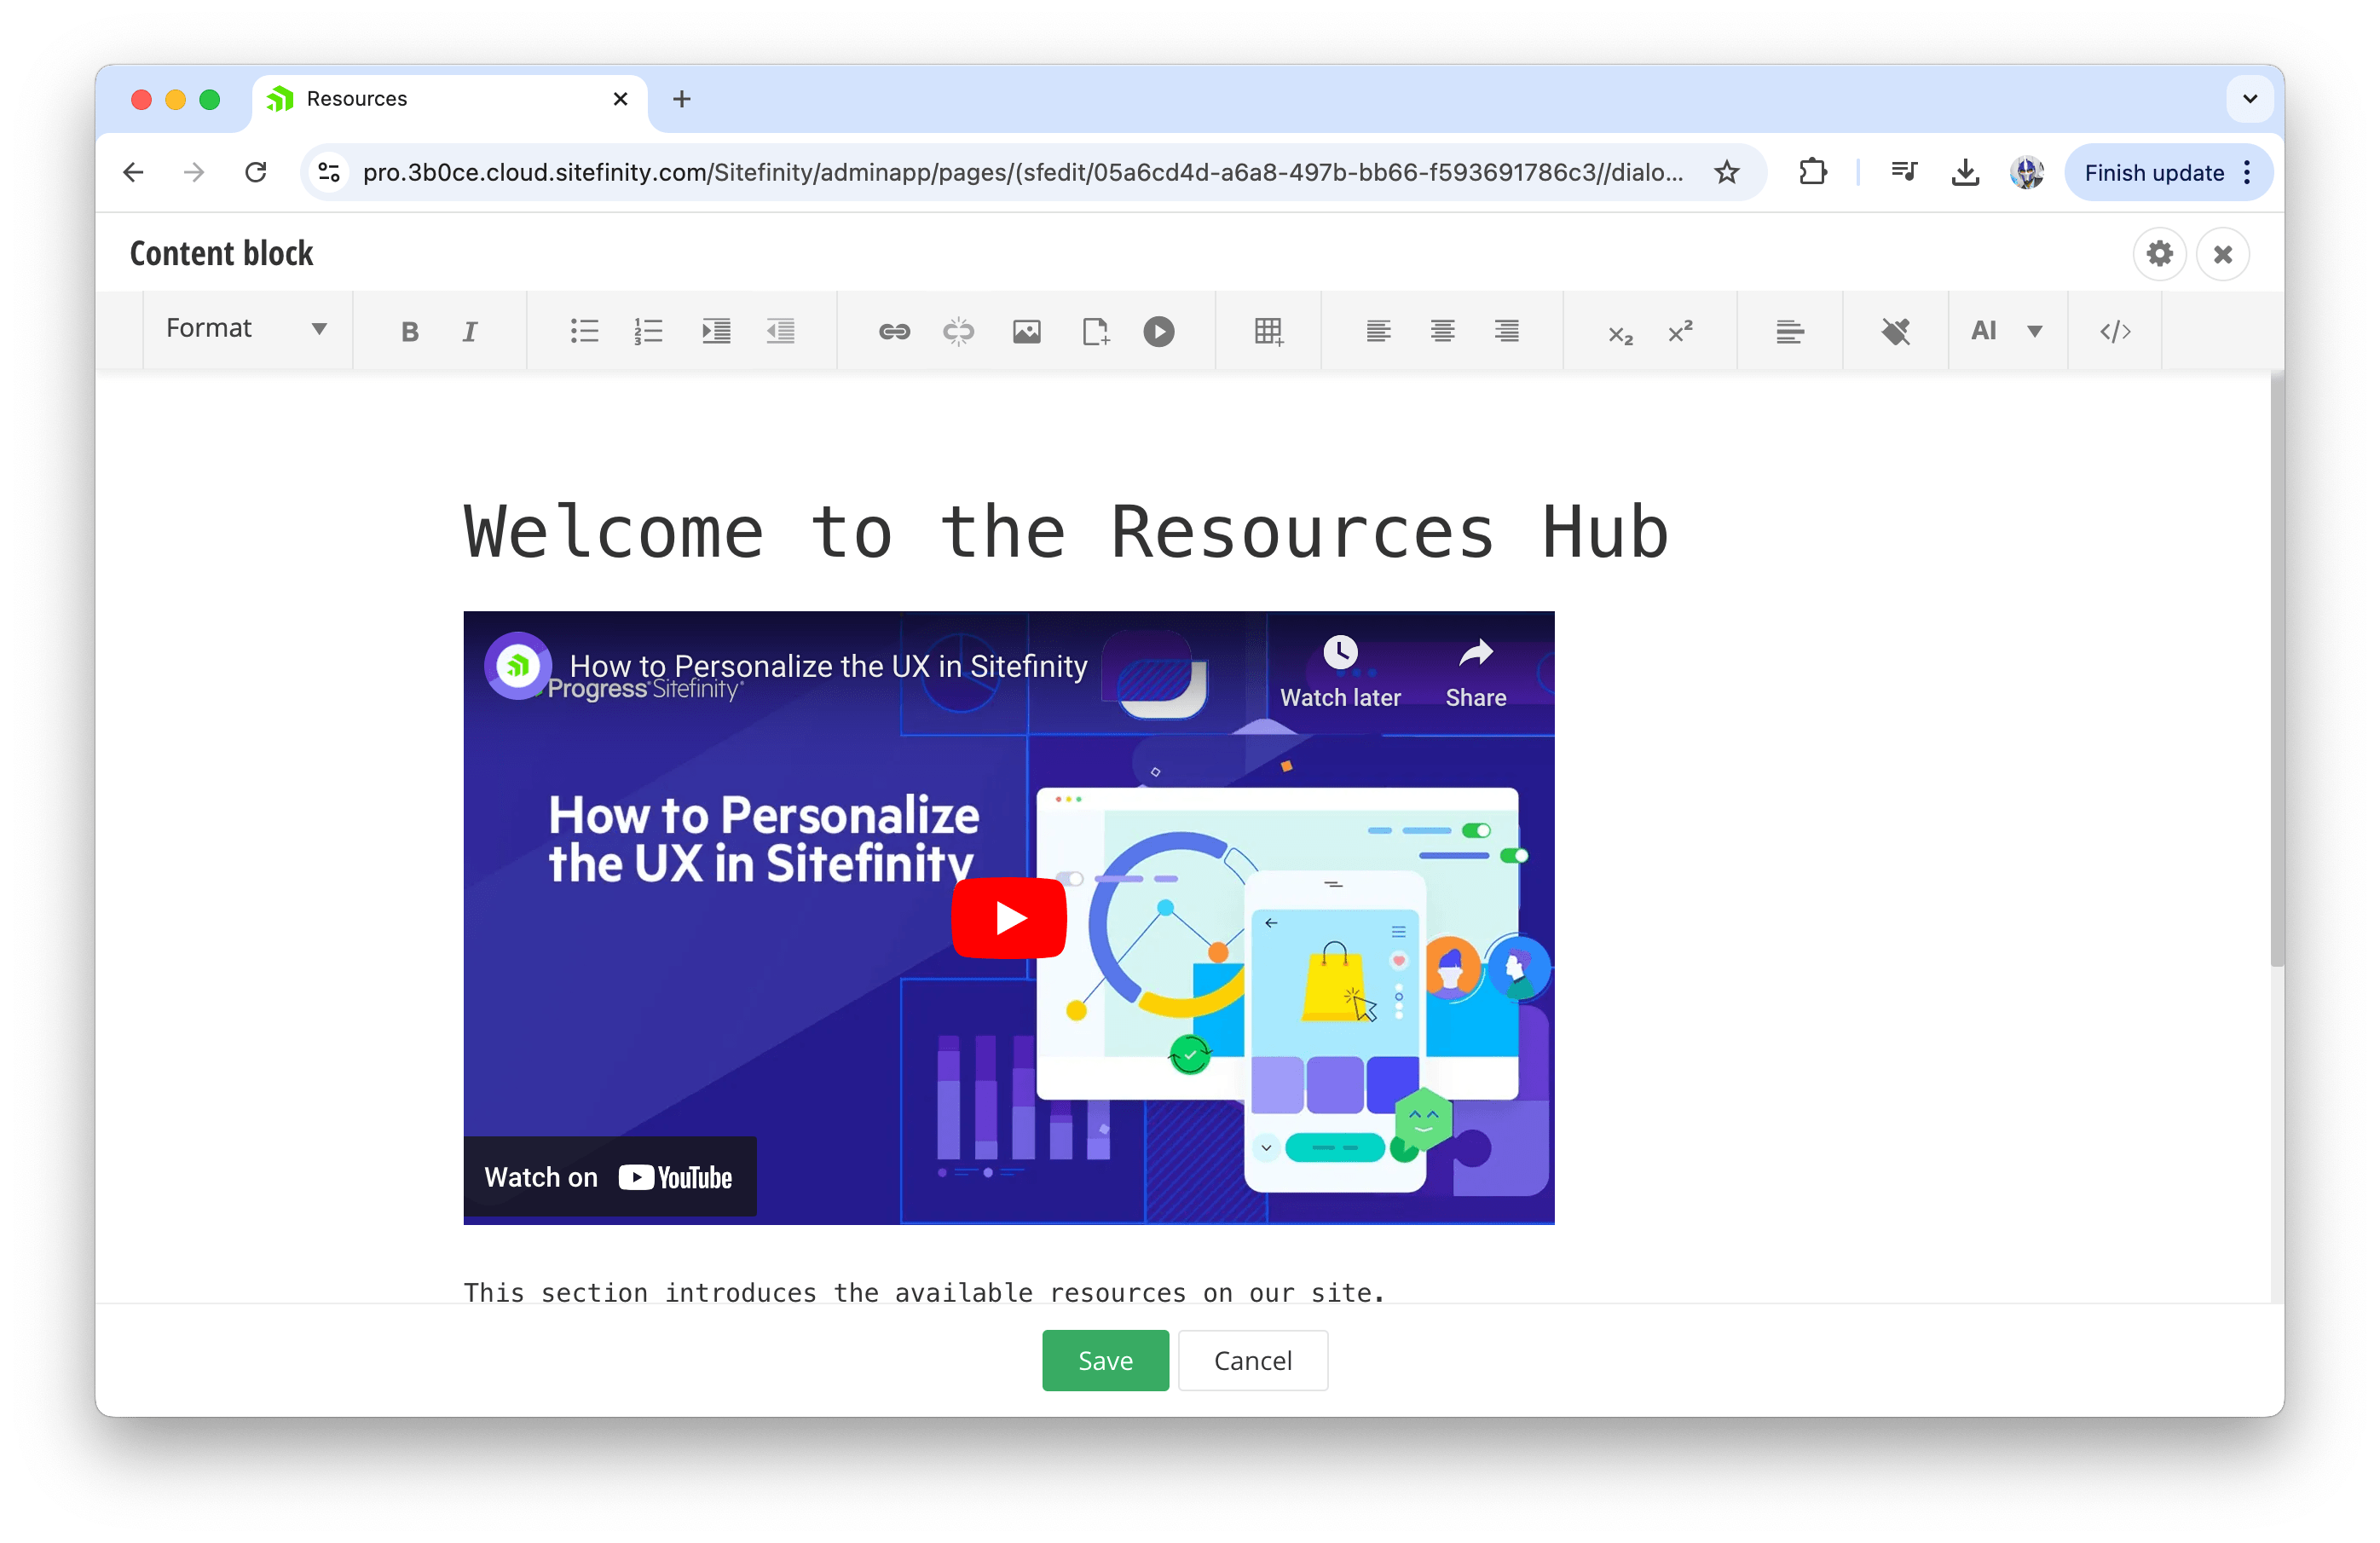Image resolution: width=2380 pixels, height=1543 pixels.
Task: Open the HTML source view icon
Action: pos(2115,331)
